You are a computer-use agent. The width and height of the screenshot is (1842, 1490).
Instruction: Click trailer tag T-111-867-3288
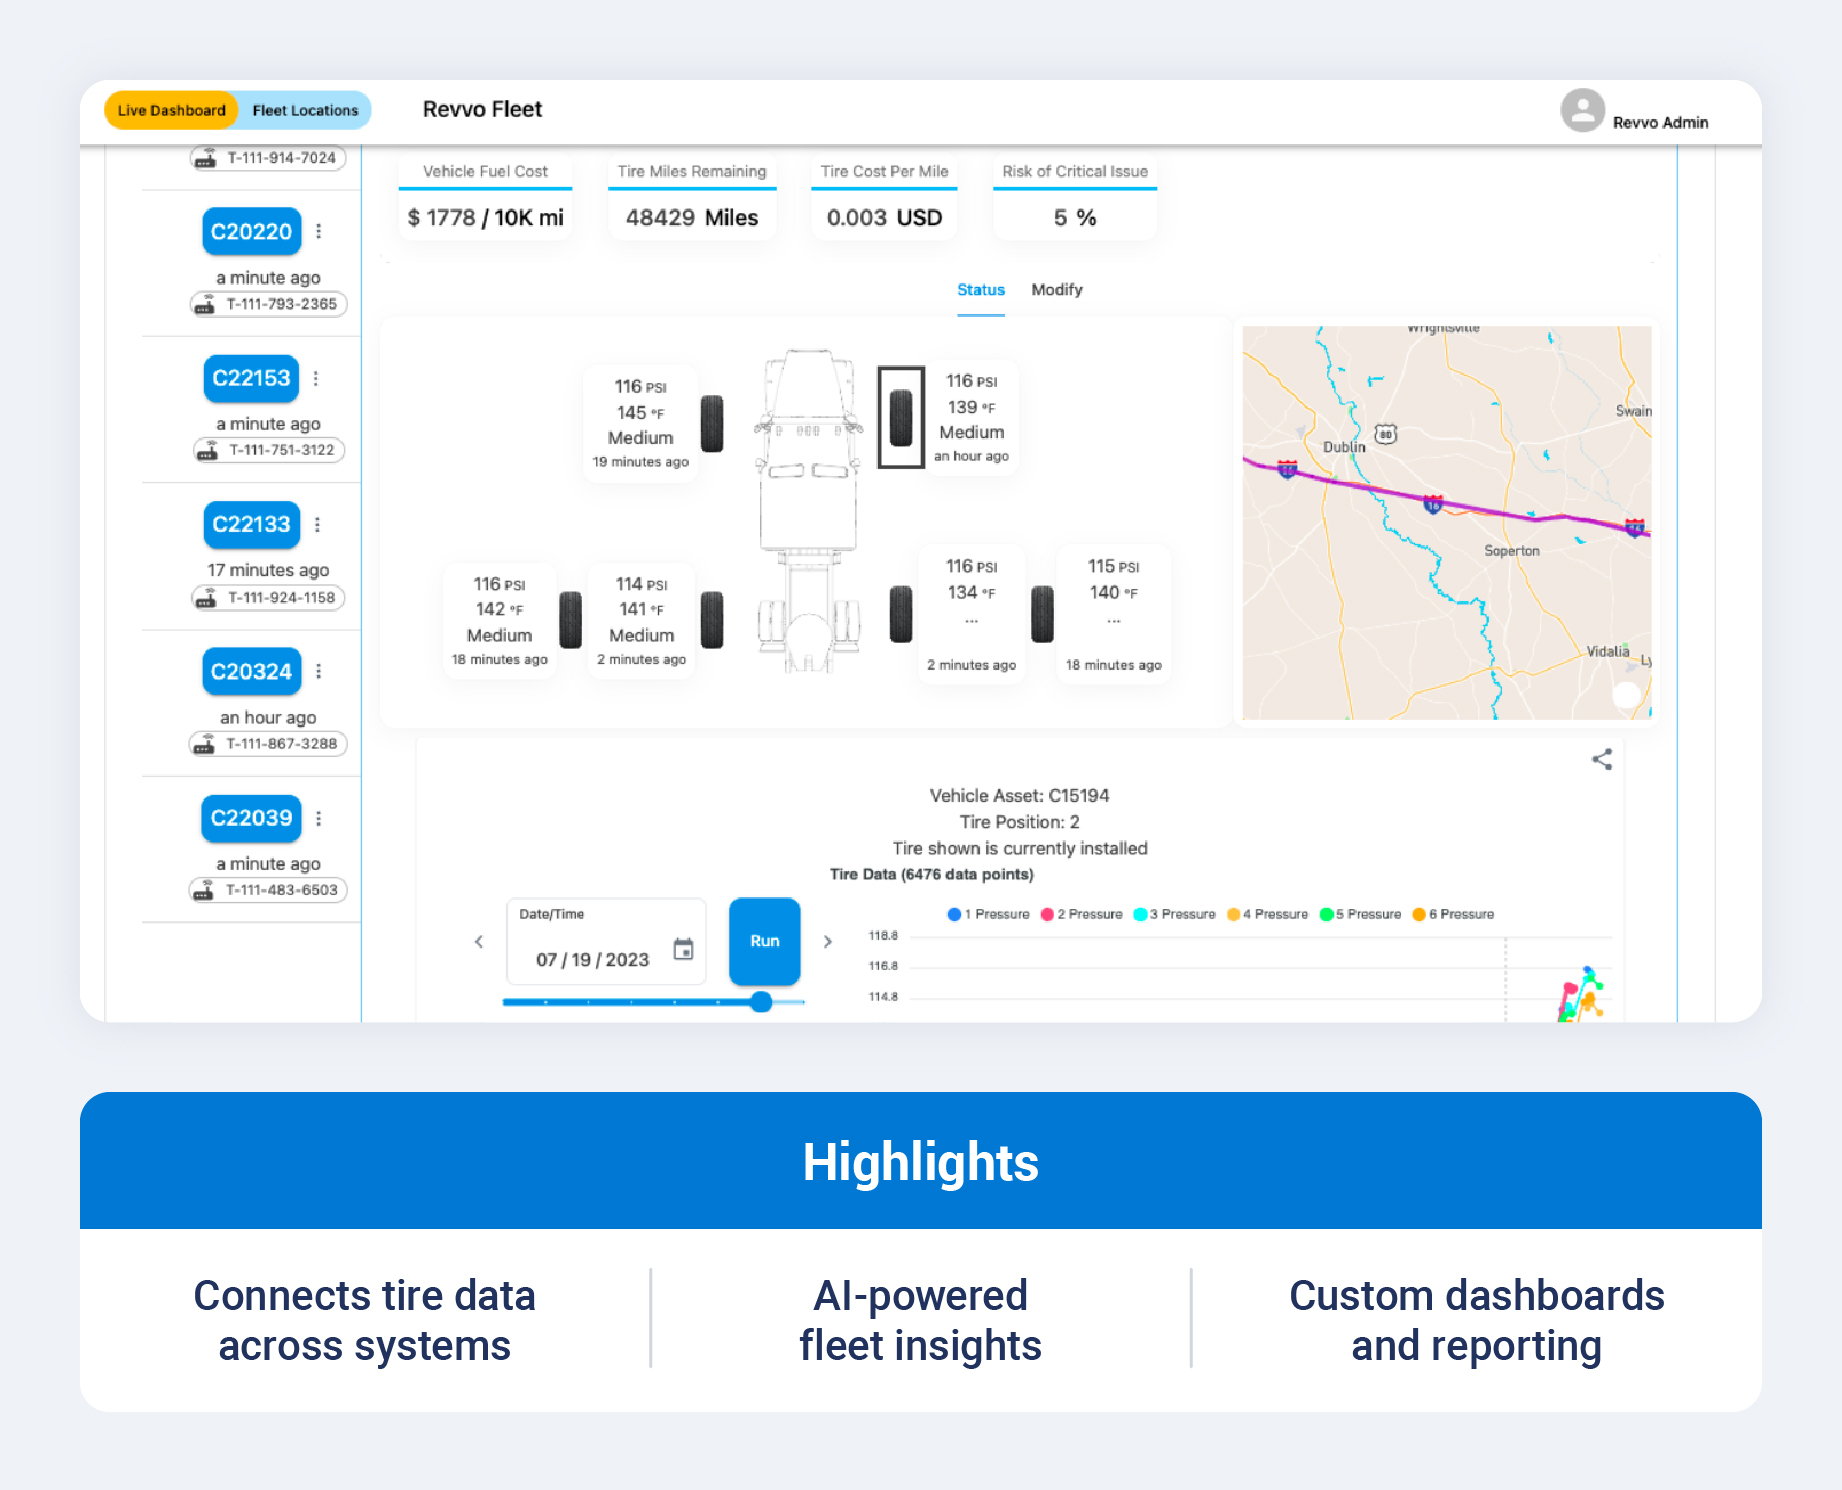pos(268,744)
